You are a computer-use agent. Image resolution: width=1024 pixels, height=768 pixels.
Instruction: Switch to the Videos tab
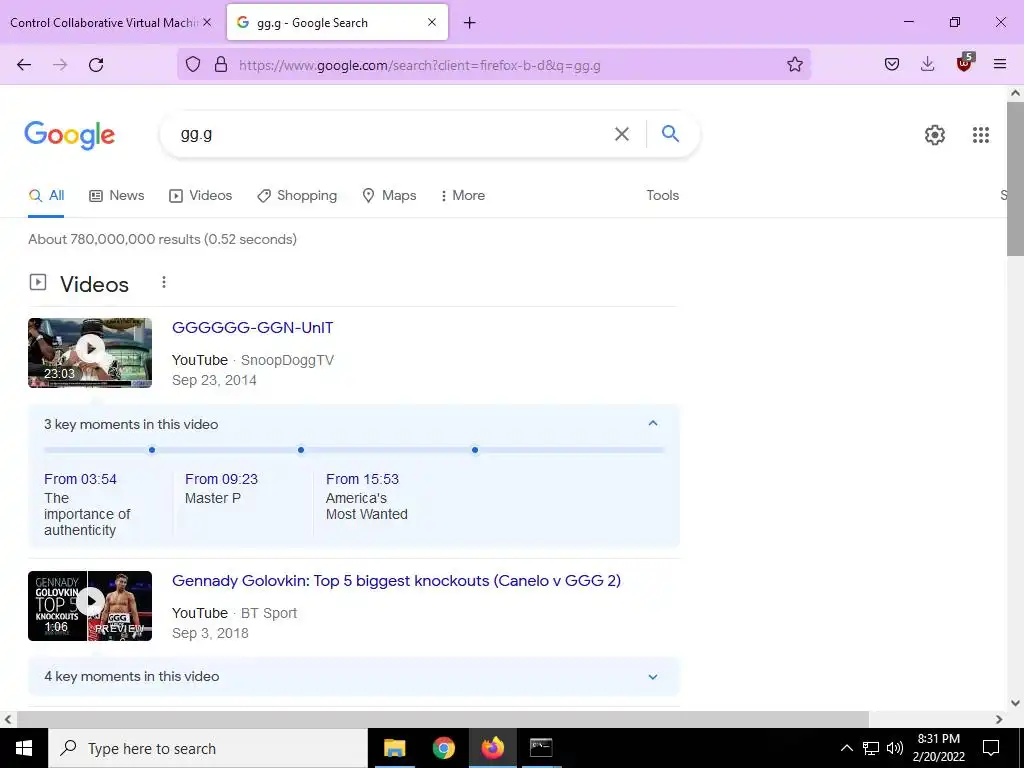click(x=200, y=195)
